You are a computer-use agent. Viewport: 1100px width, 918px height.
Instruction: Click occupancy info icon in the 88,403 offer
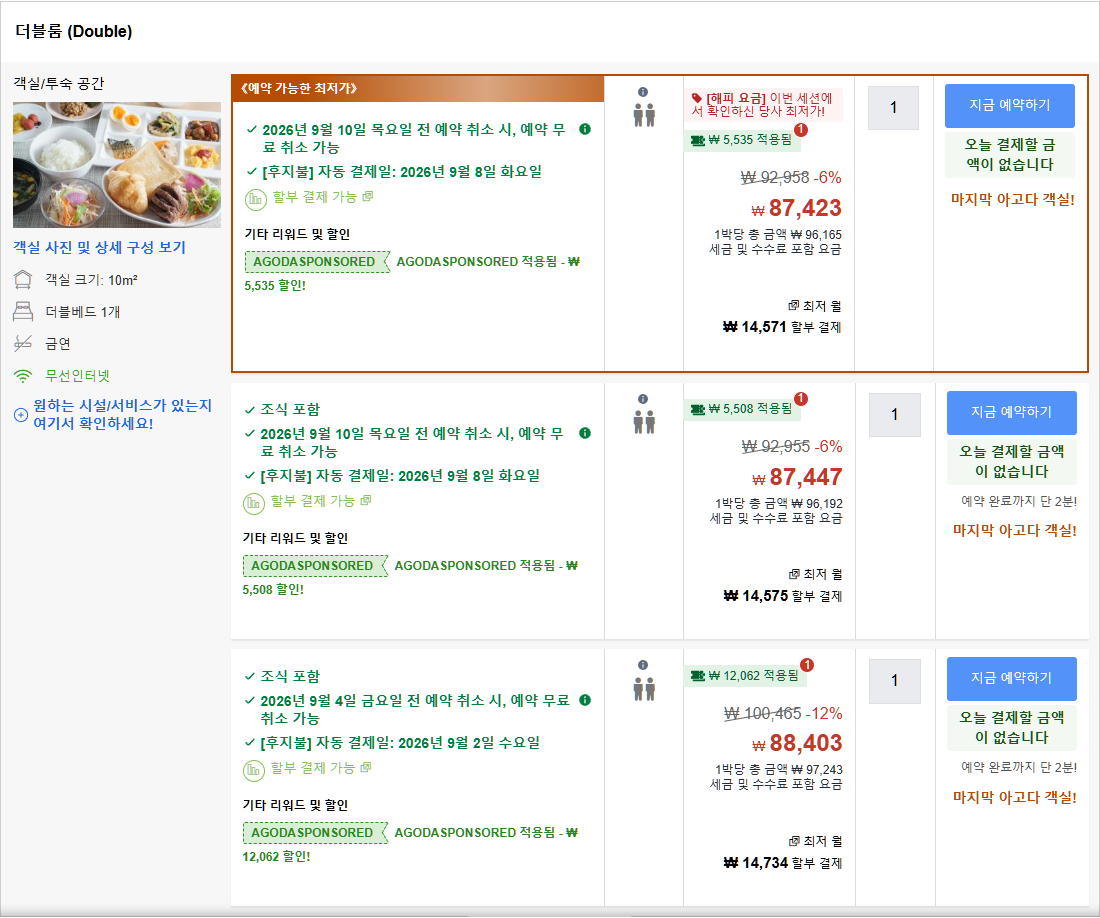(643, 665)
